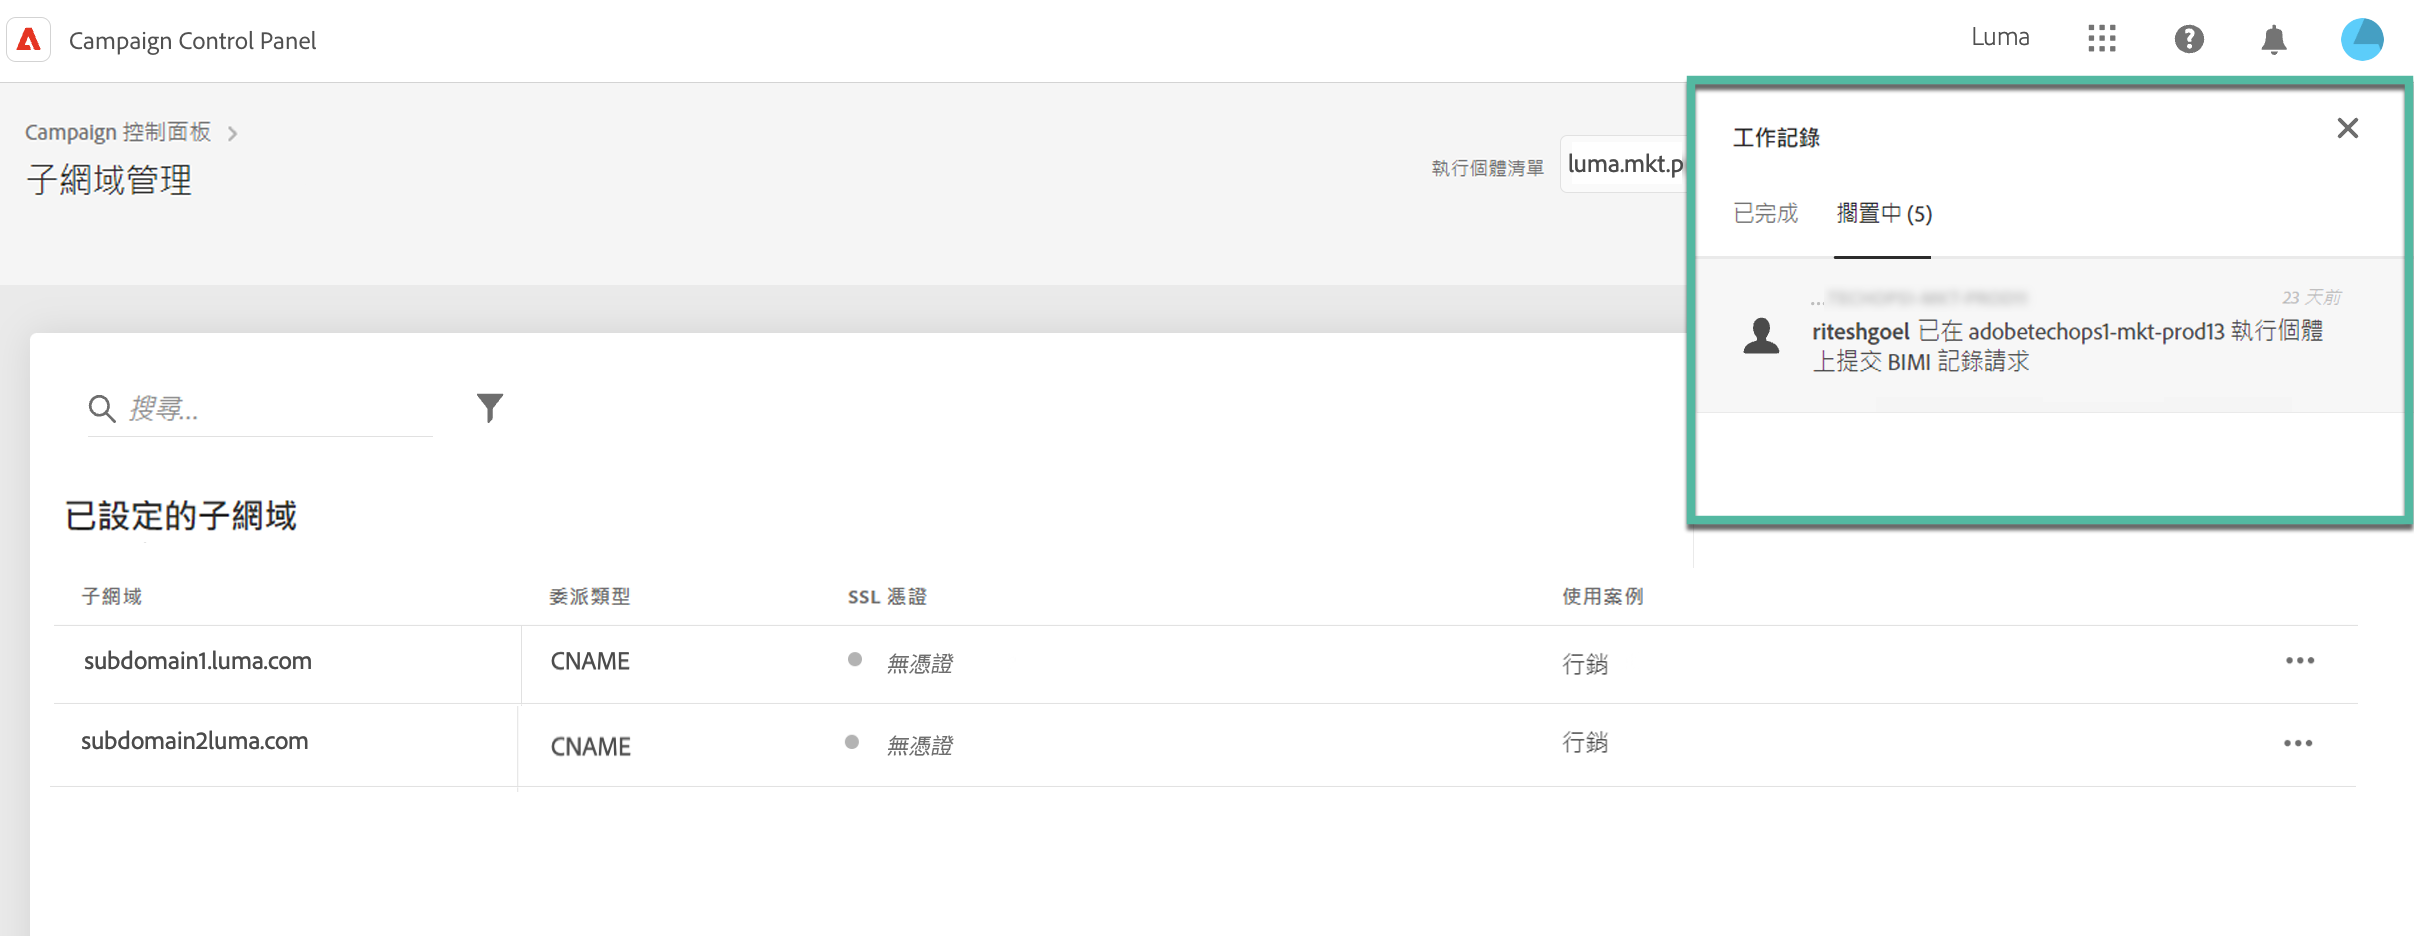The width and height of the screenshot is (2414, 936).
Task: Switch to the 已完成 tab
Action: [x=1765, y=213]
